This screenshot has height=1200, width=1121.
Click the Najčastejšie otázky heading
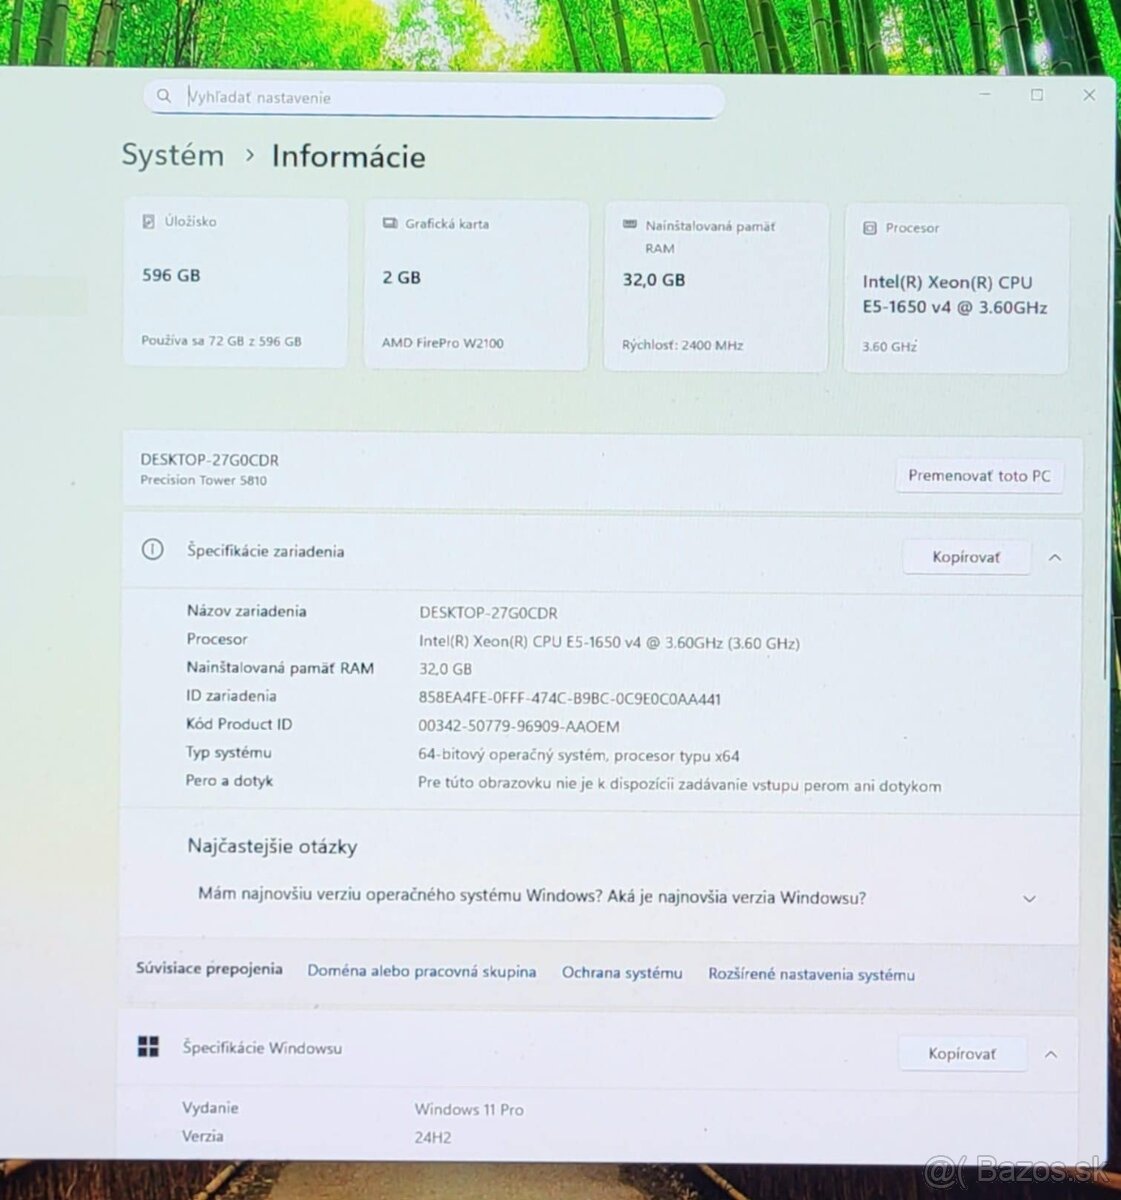272,846
